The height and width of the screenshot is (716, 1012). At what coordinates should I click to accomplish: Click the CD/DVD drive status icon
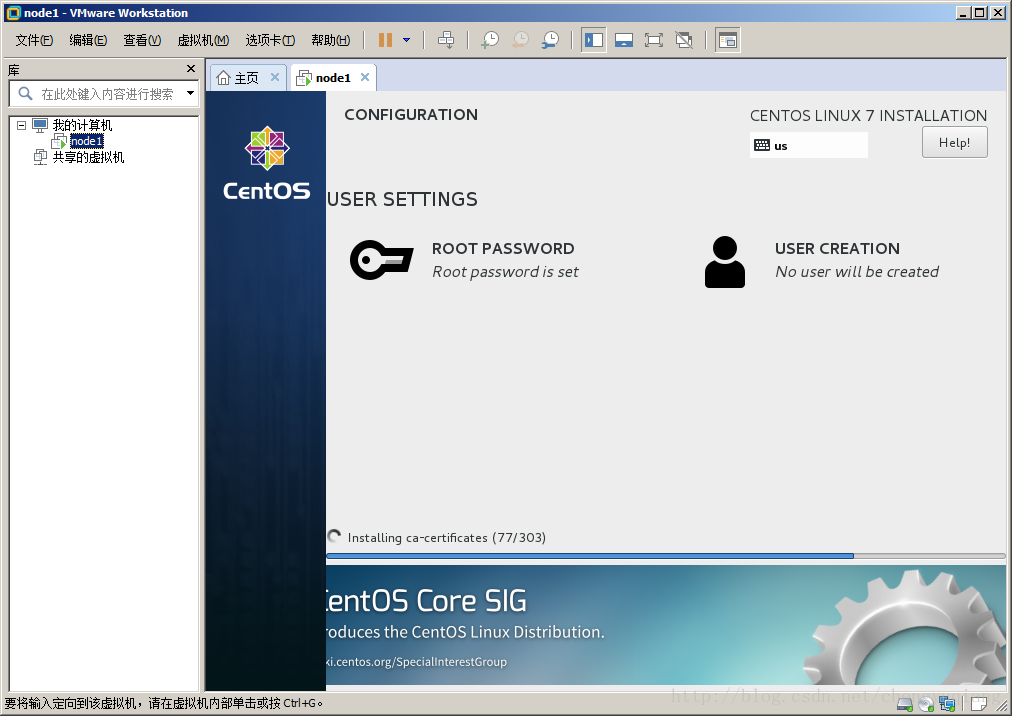click(x=927, y=704)
